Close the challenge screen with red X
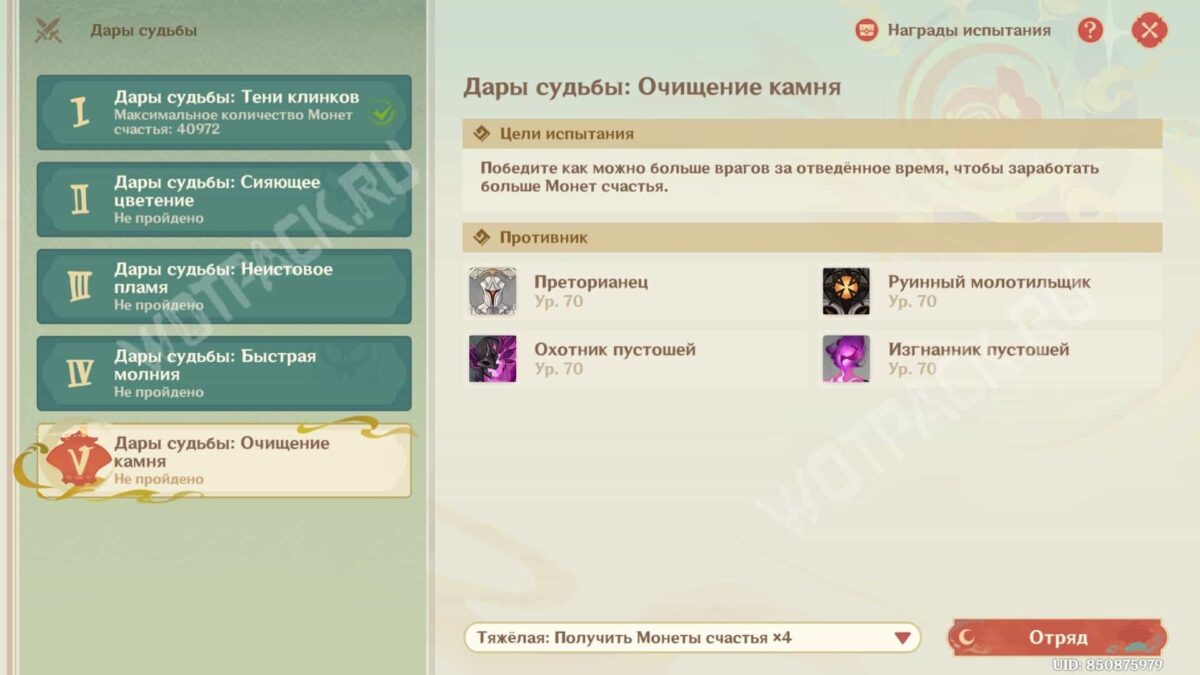This screenshot has width=1200, height=675. coord(1149,30)
